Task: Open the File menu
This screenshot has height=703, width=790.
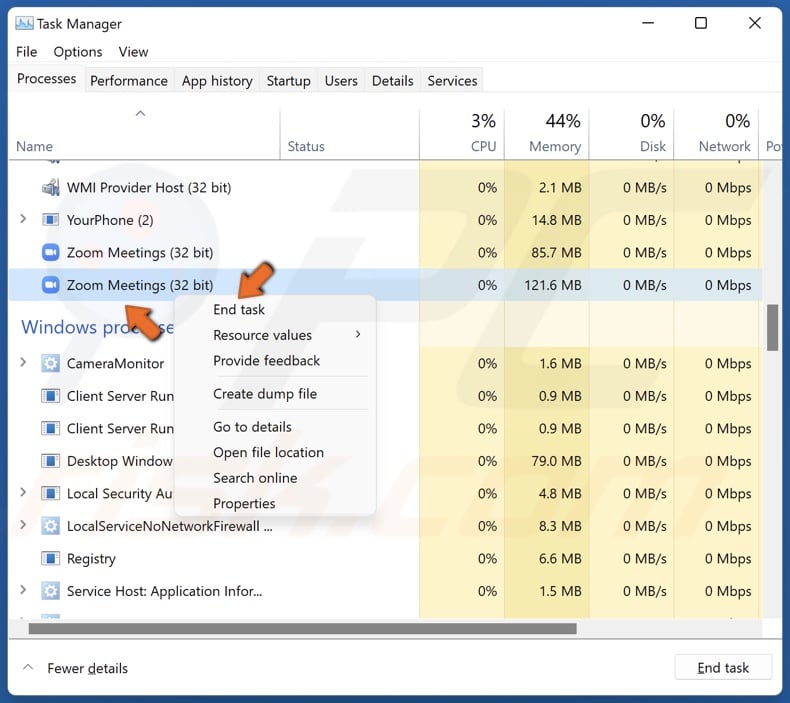Action: coord(26,52)
